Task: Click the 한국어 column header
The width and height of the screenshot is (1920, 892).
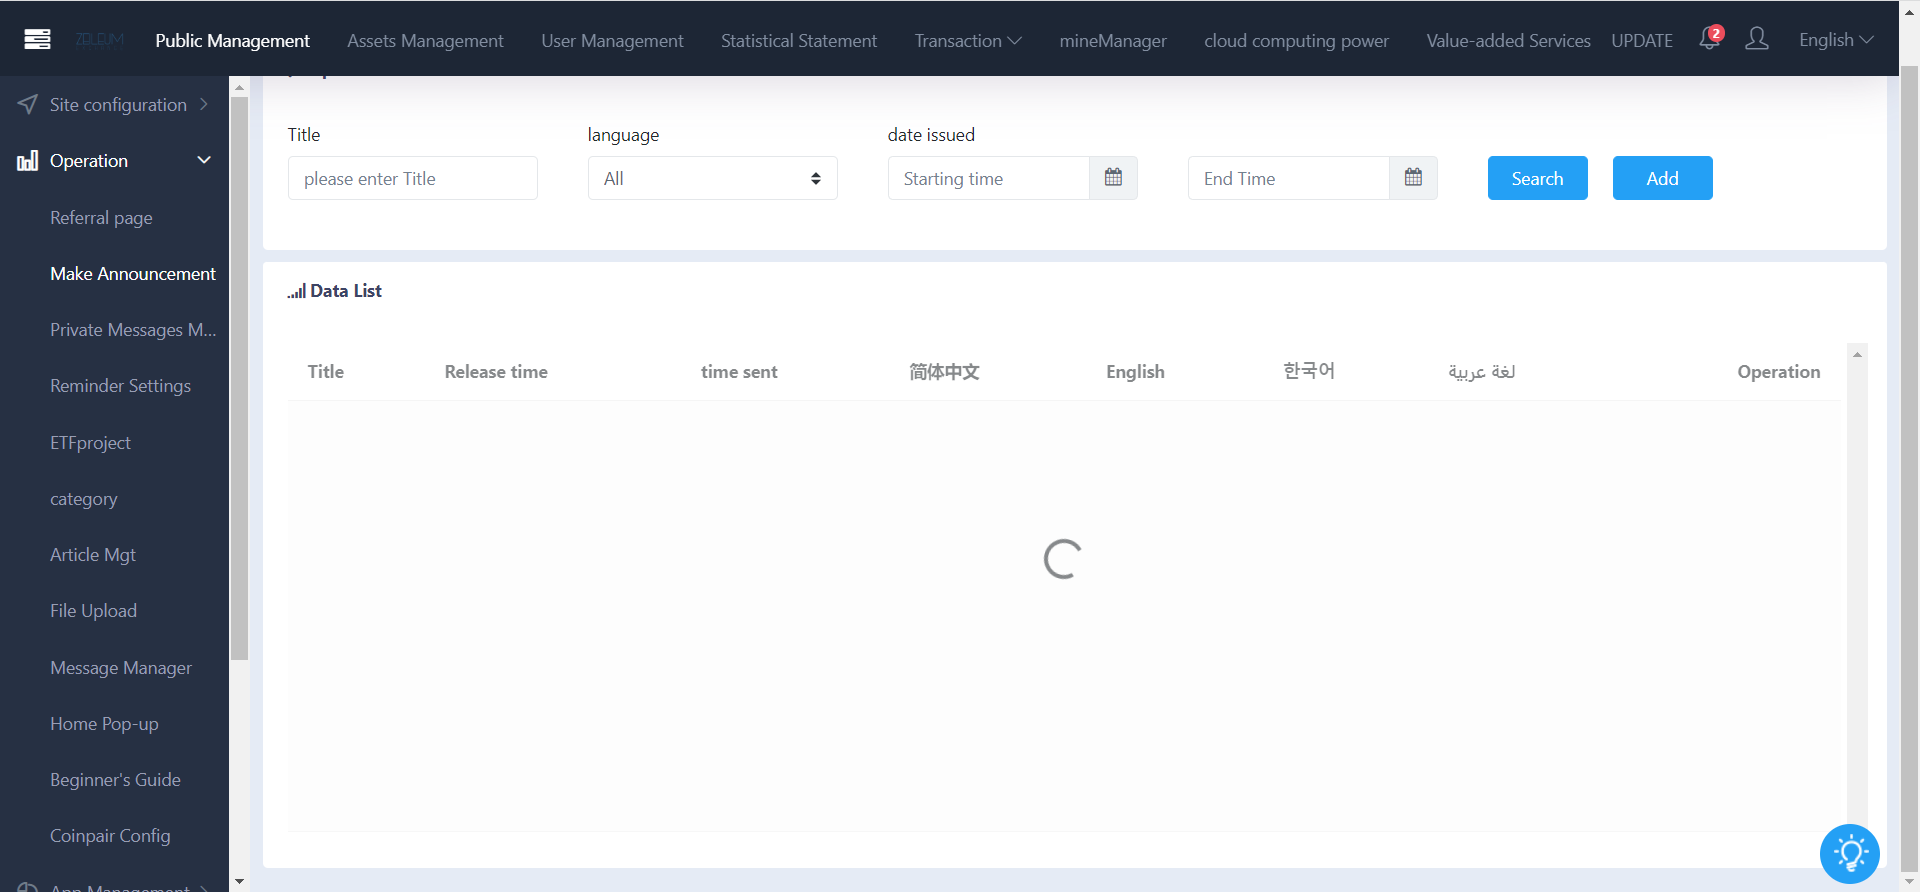Action: click(x=1309, y=371)
